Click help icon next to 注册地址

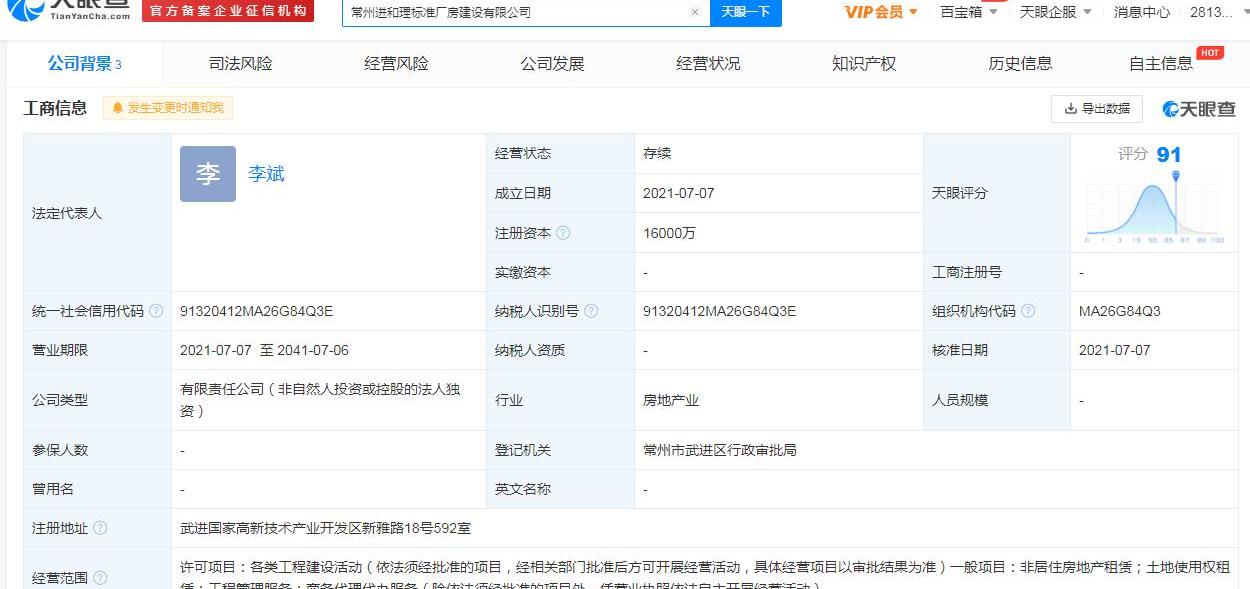pyautogui.click(x=100, y=528)
